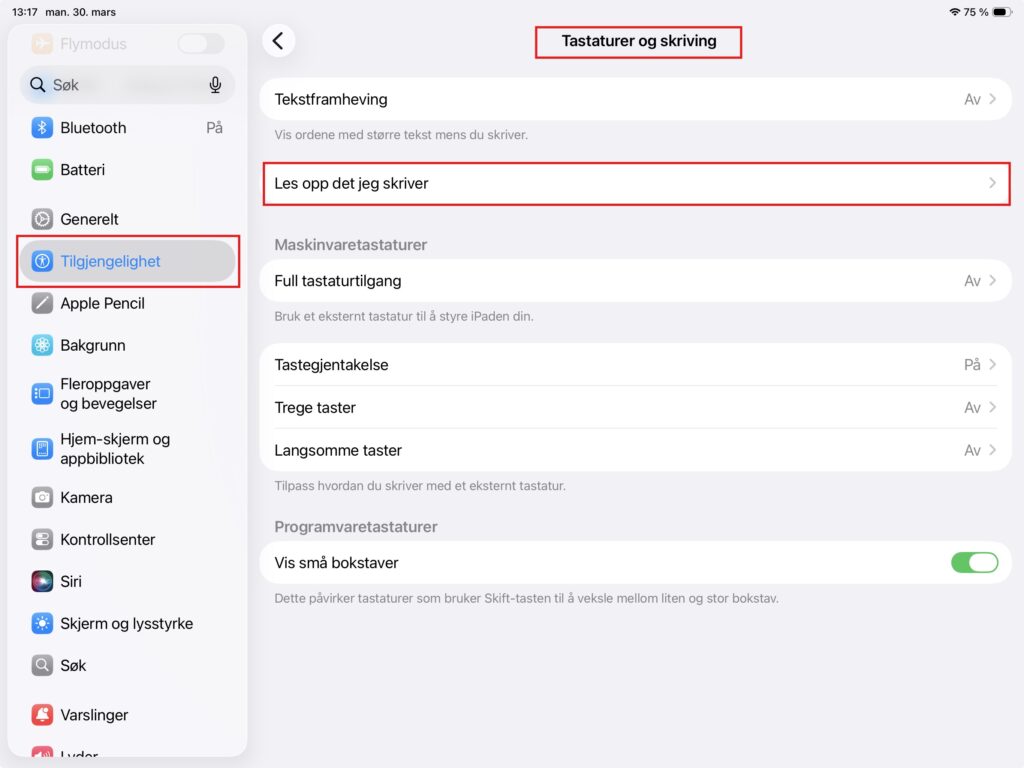Toggle the Flymodus switch
This screenshot has width=1024, height=768.
(x=200, y=44)
